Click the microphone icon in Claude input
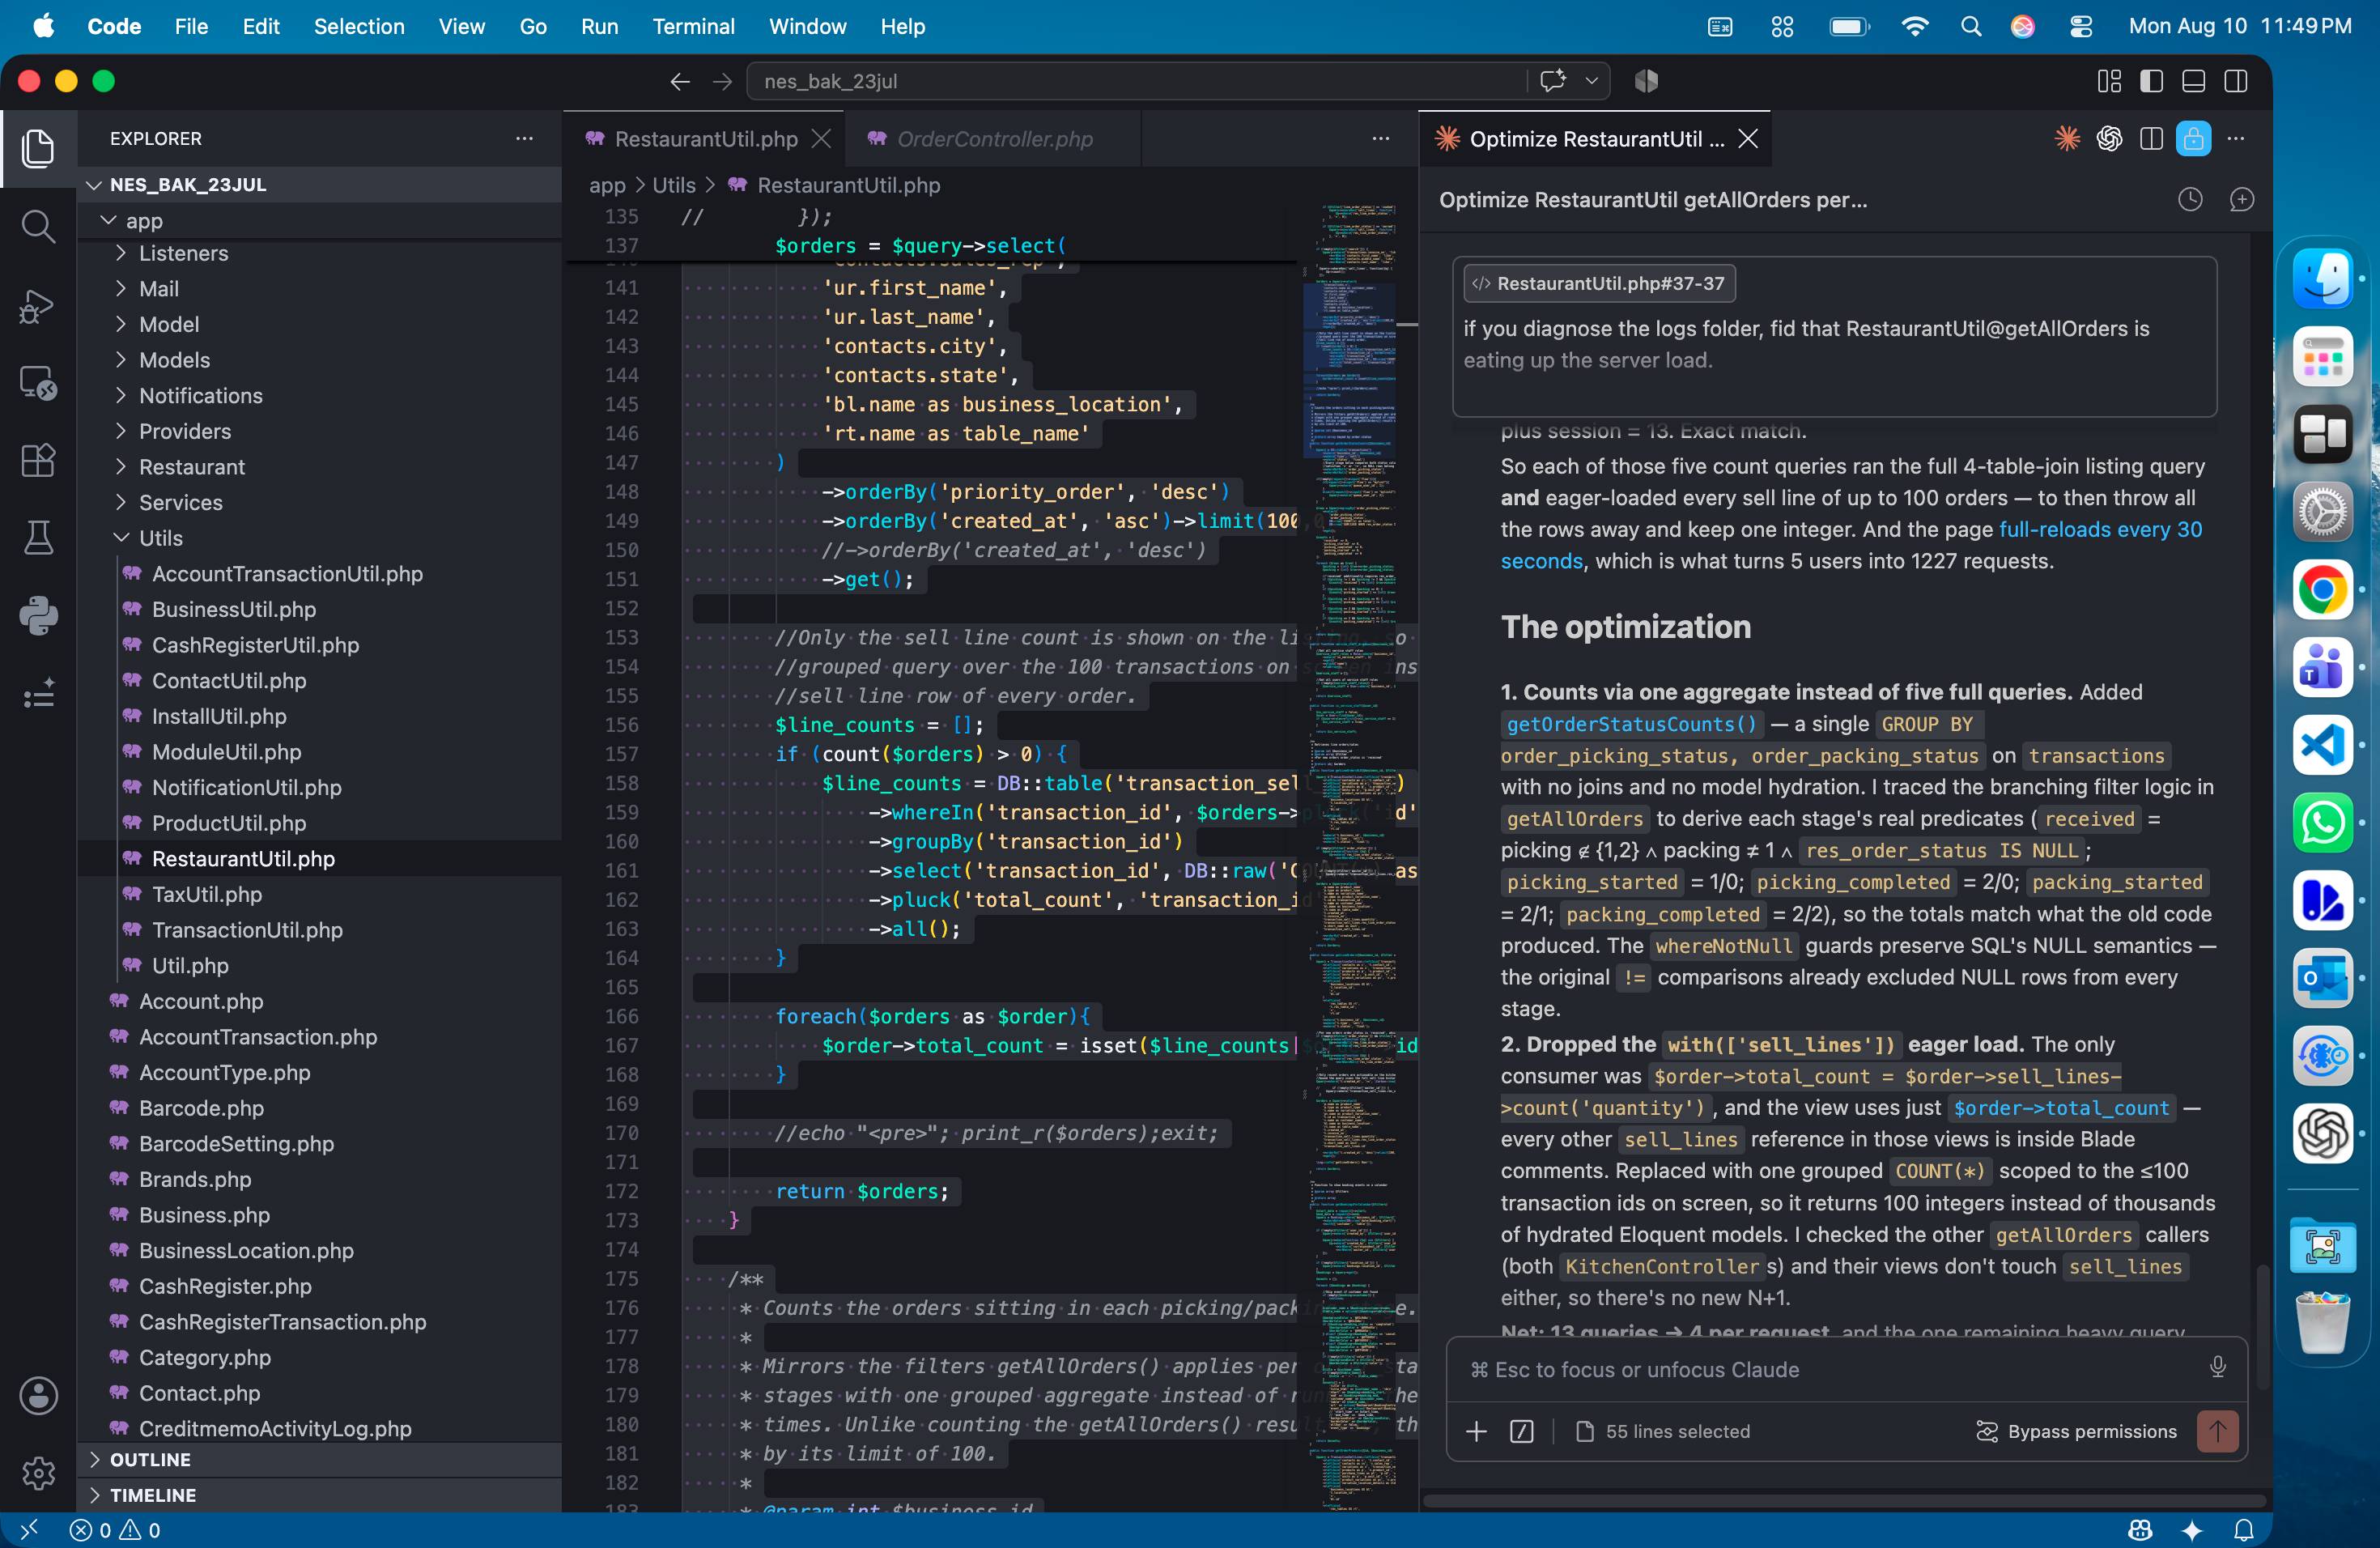Image resolution: width=2380 pixels, height=1548 pixels. [x=2217, y=1368]
